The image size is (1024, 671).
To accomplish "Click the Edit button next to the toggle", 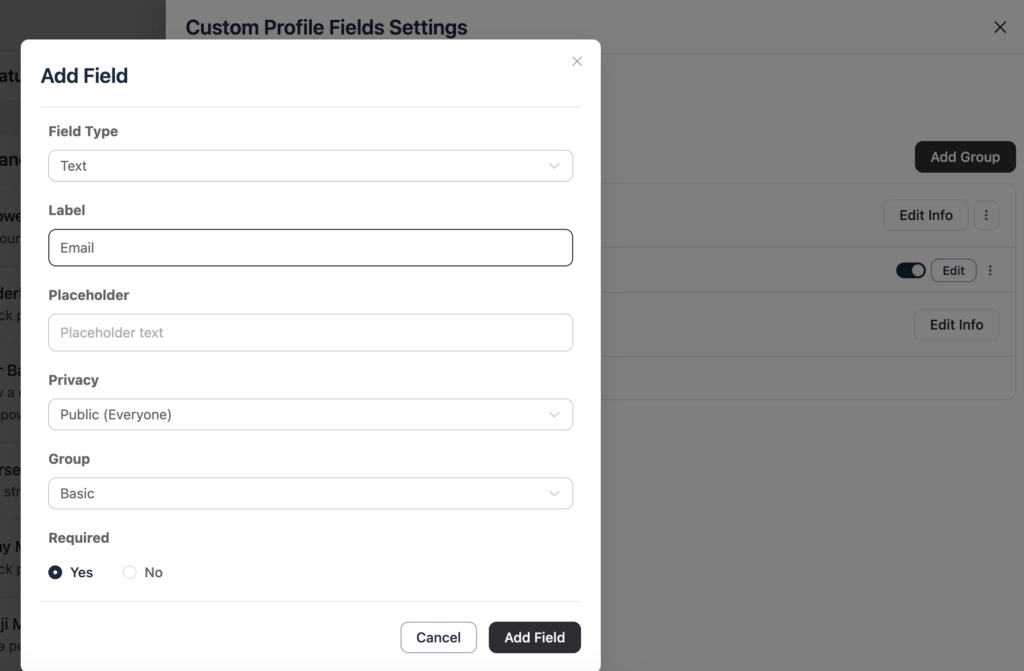I will [x=952, y=270].
